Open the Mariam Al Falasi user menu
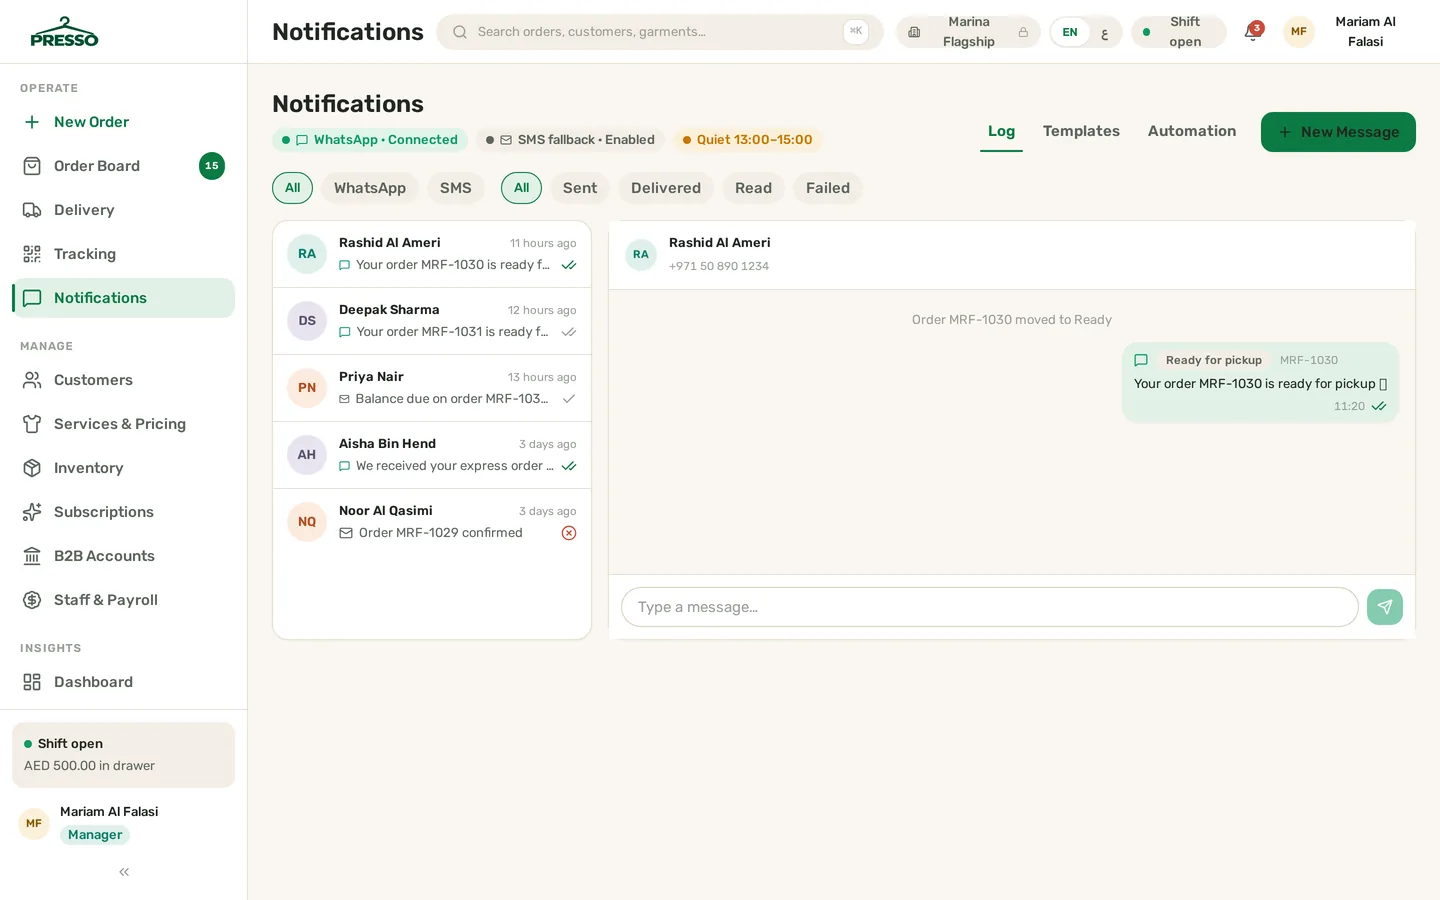 click(1347, 32)
